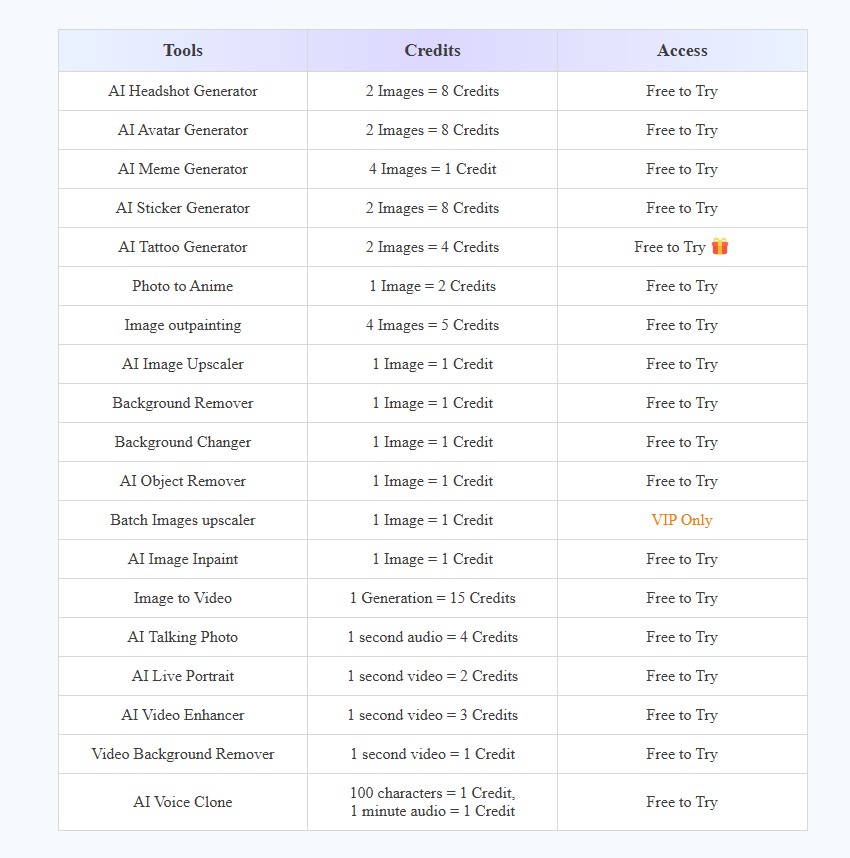Click the Credits column header
This screenshot has width=850, height=858.
tap(432, 51)
